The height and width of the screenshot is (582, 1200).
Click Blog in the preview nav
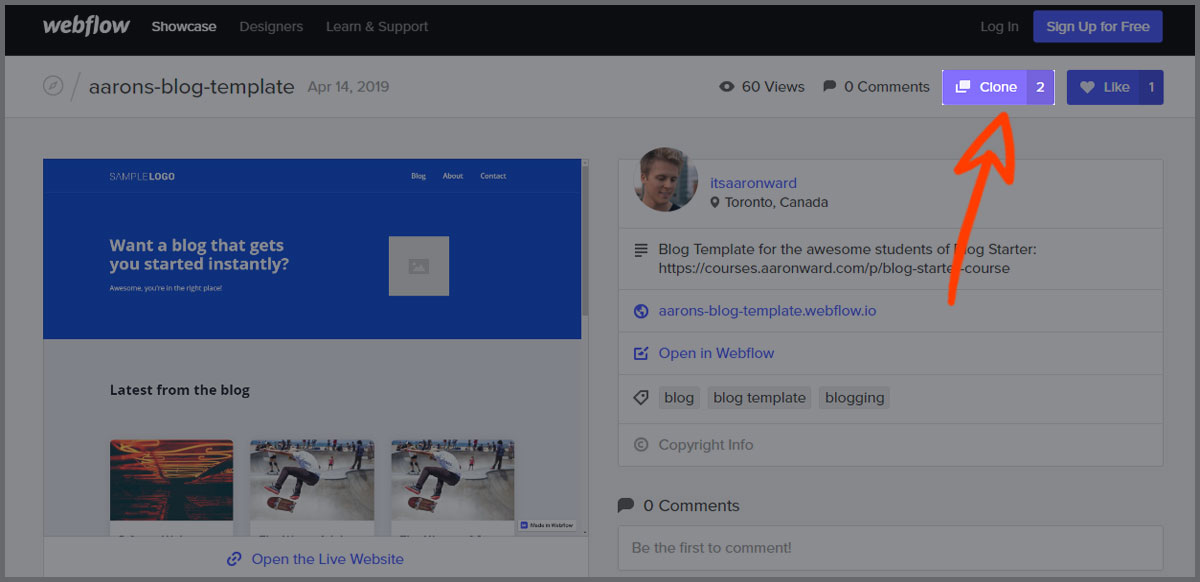click(418, 176)
